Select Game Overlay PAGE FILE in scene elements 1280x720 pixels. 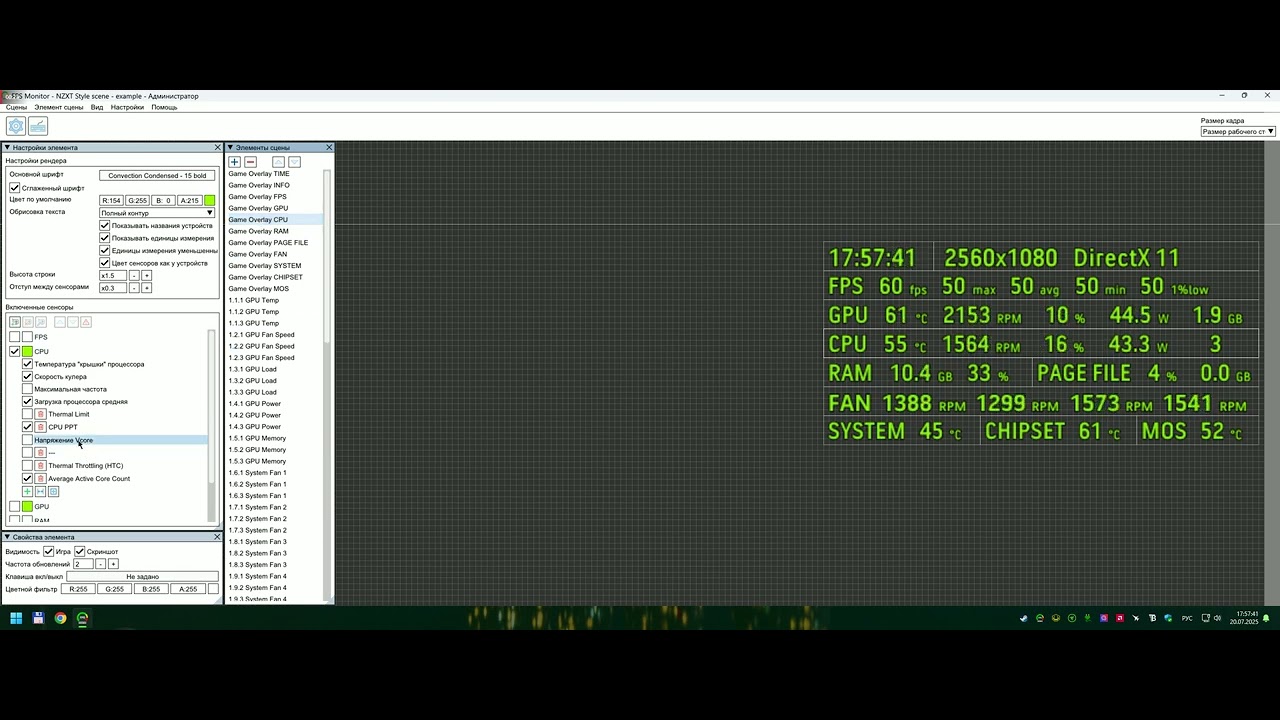click(268, 243)
